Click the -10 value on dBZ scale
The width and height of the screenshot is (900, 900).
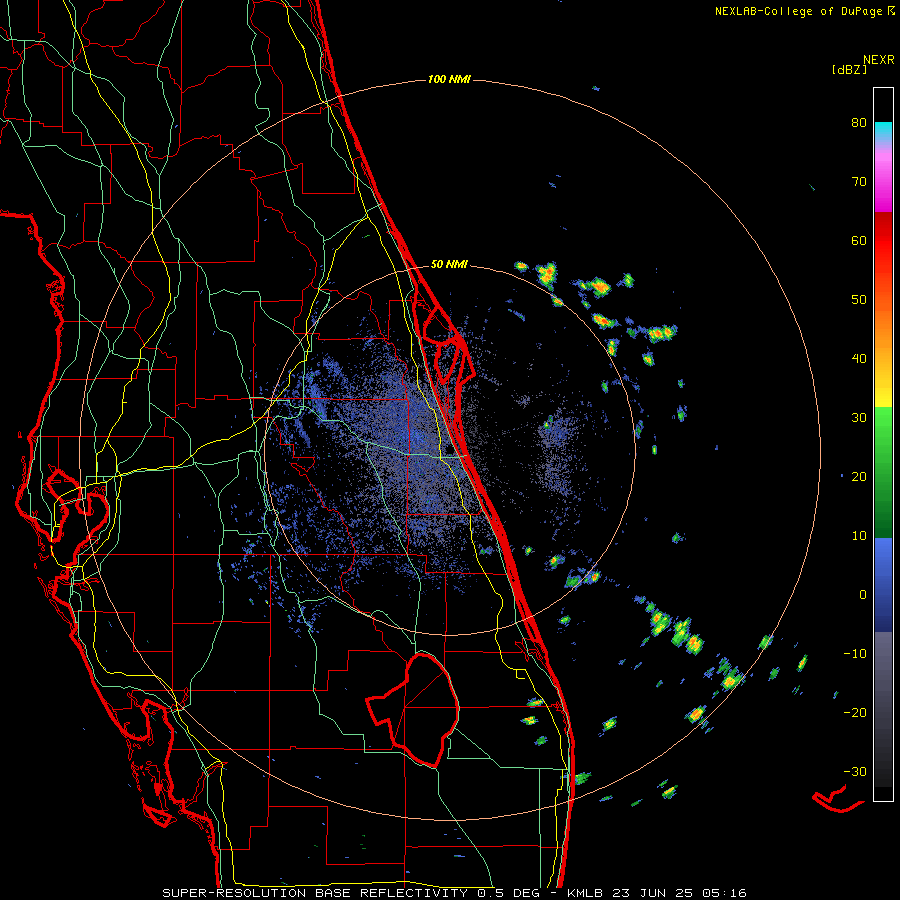point(855,654)
